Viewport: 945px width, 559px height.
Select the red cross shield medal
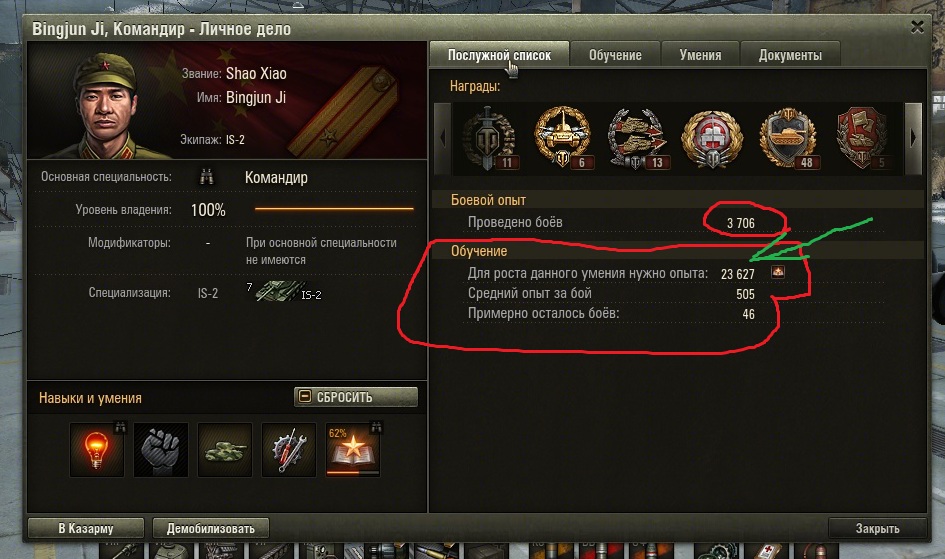pyautogui.click(x=712, y=139)
